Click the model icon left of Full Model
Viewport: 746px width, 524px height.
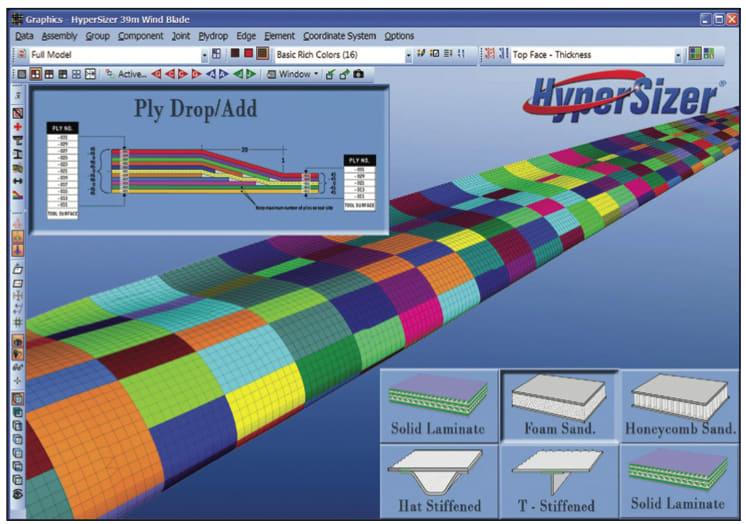click(21, 54)
